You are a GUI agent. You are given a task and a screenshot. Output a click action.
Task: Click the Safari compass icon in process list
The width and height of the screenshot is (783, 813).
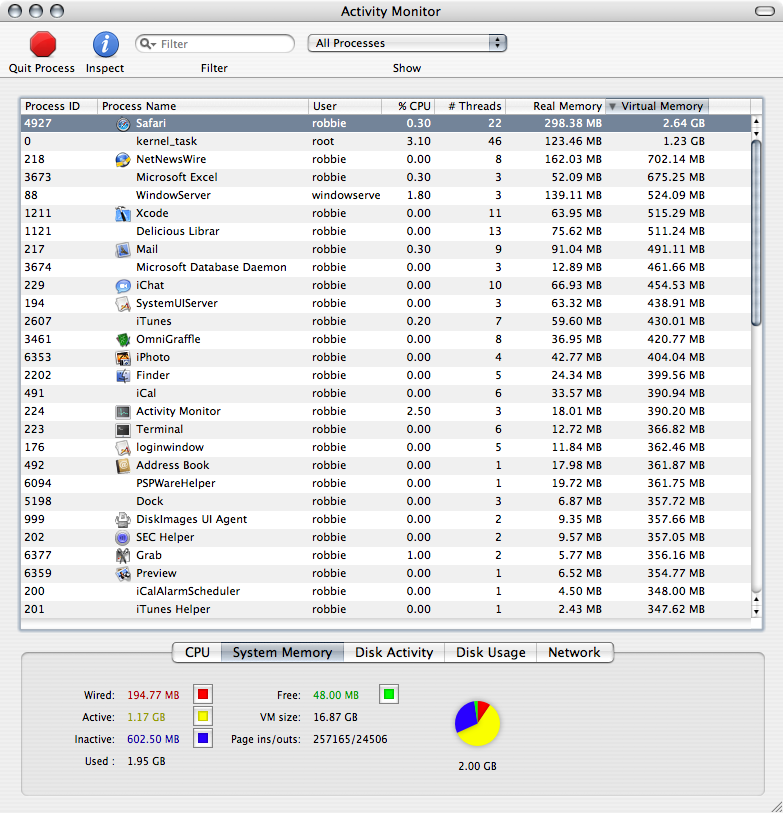(123, 123)
